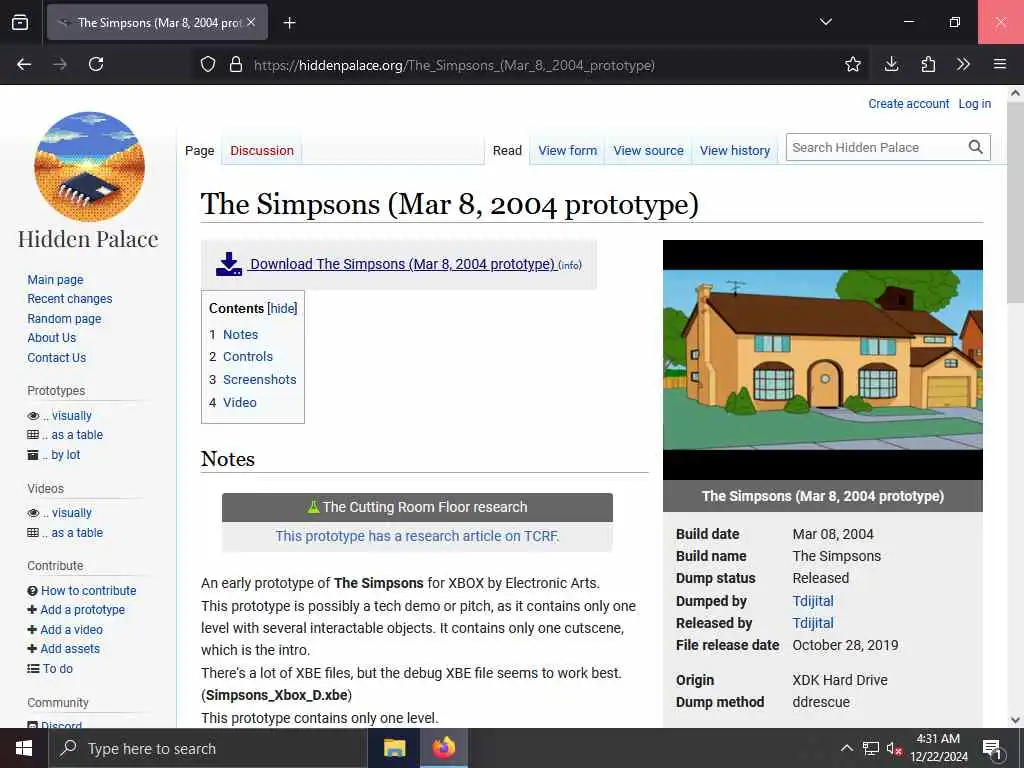1024x768 pixels.
Task: Click the Log in link
Action: pos(974,104)
